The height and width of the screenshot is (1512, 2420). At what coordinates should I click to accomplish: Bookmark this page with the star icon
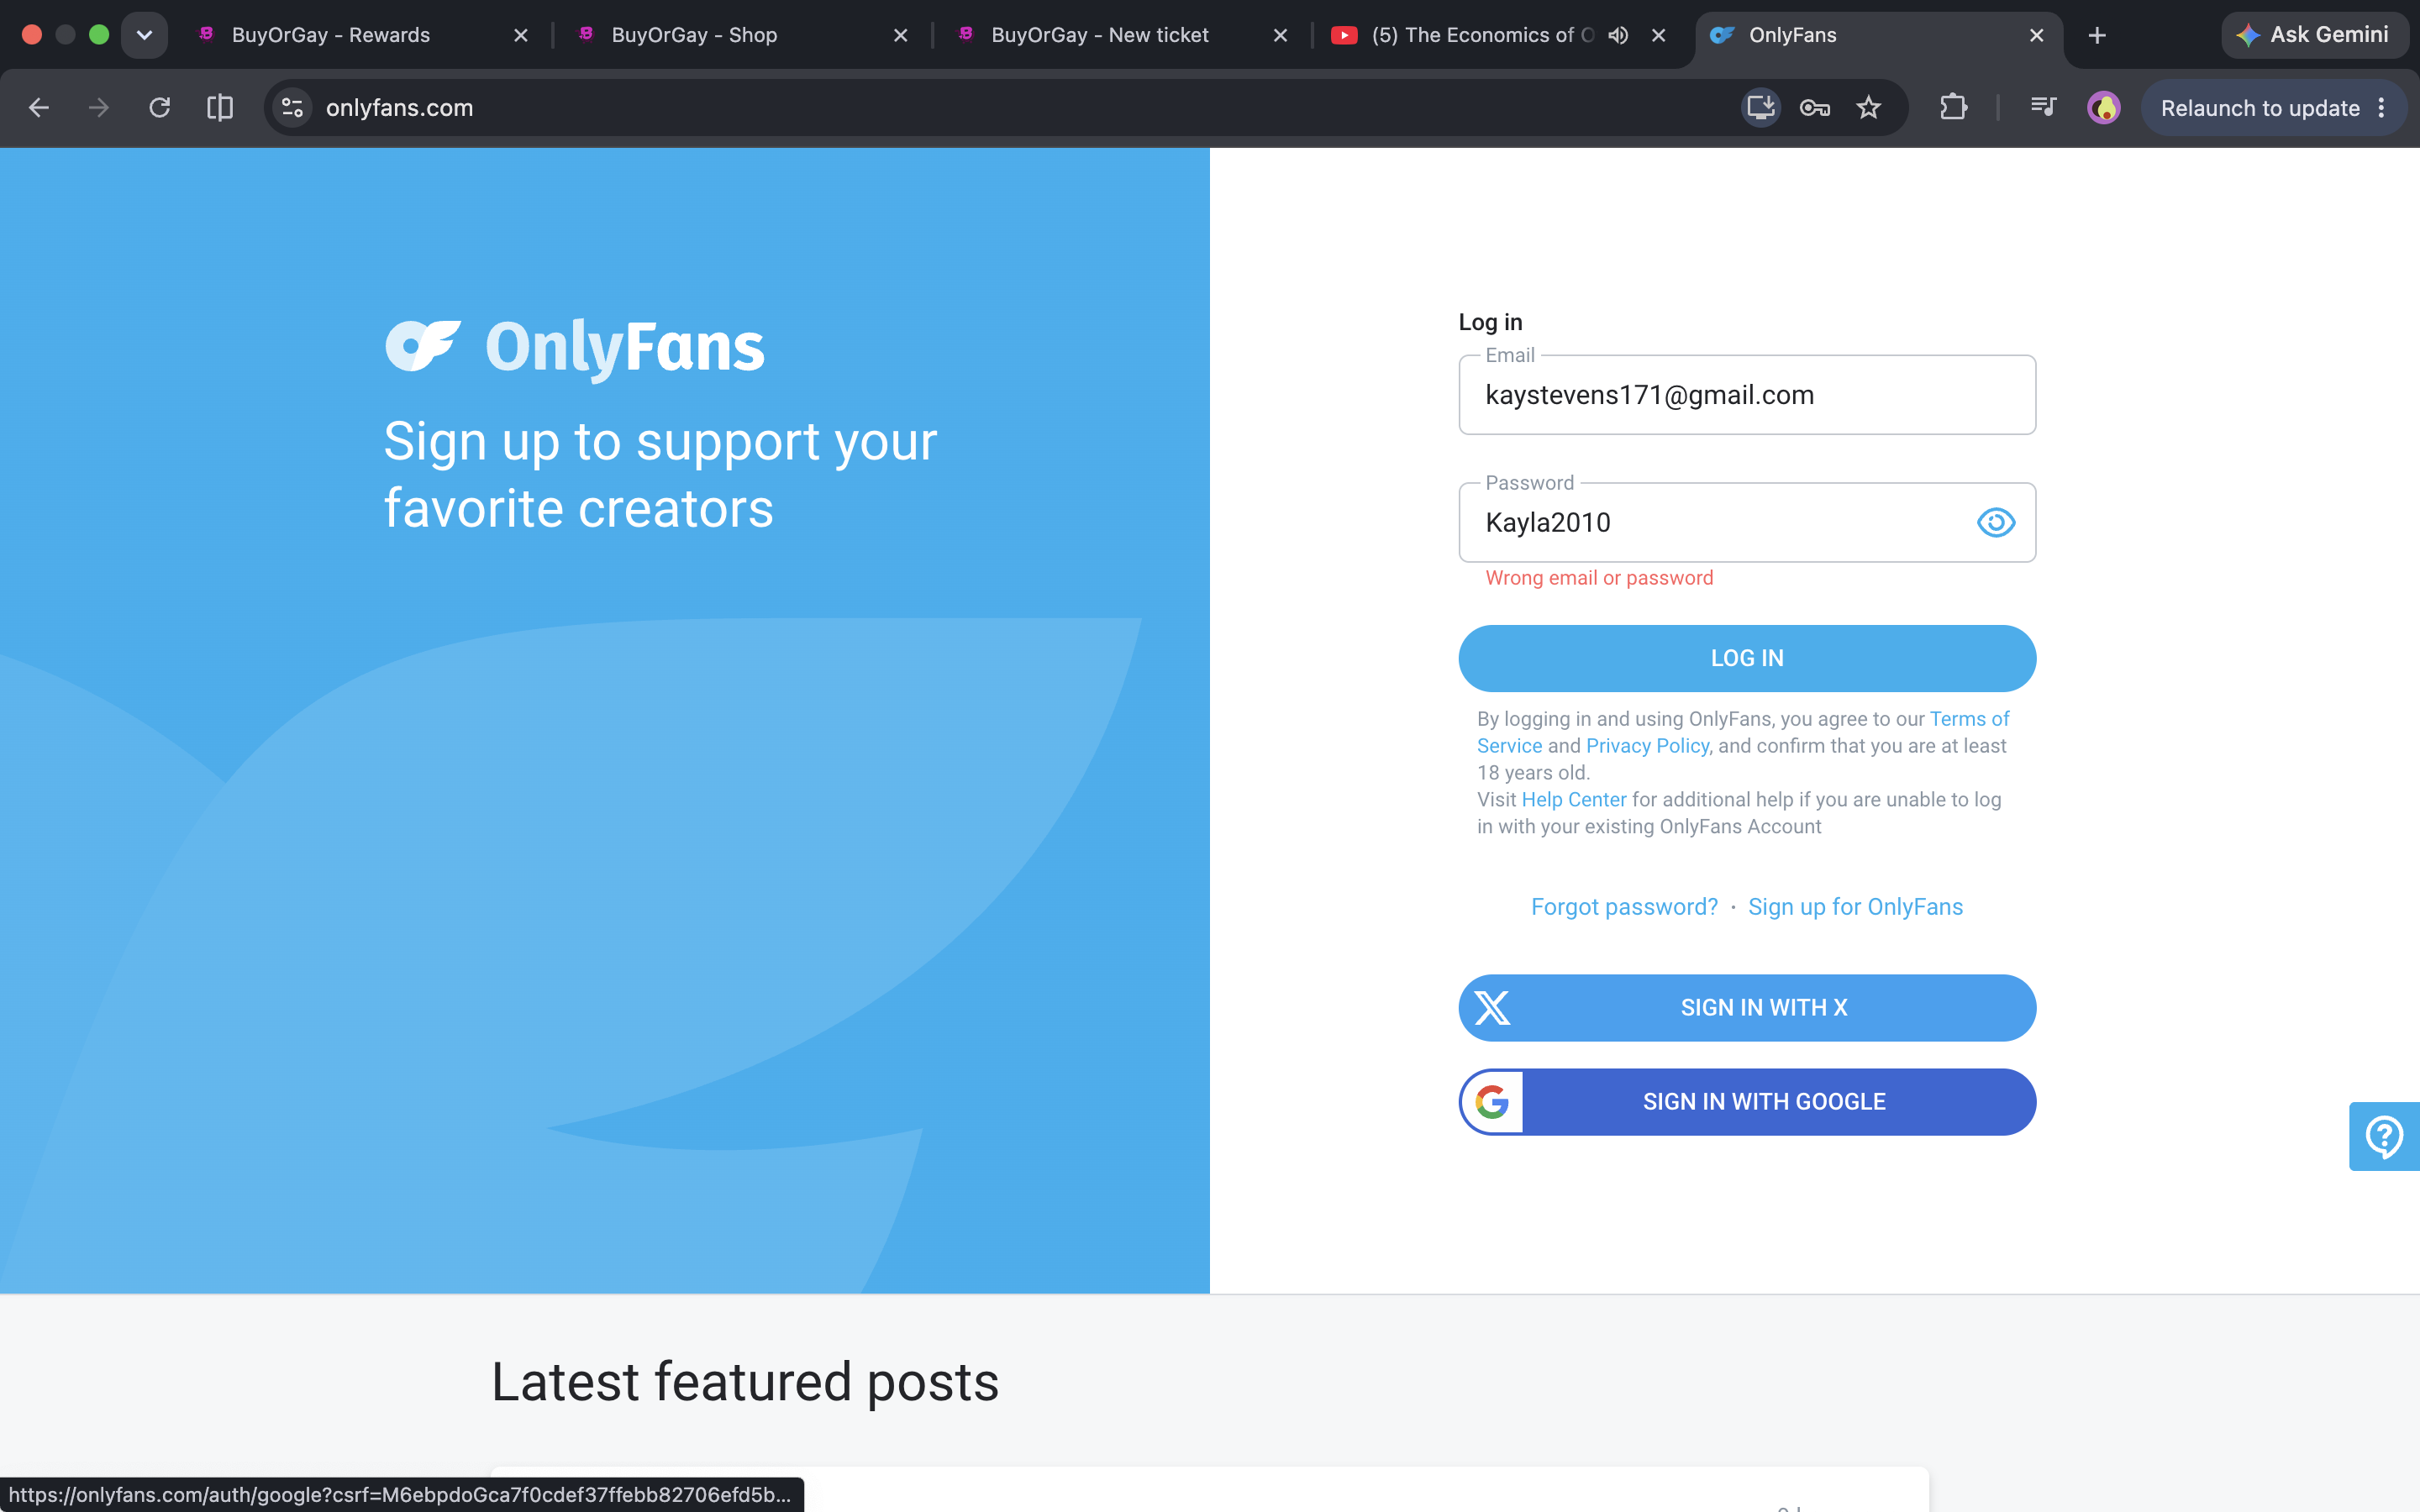pos(1868,108)
